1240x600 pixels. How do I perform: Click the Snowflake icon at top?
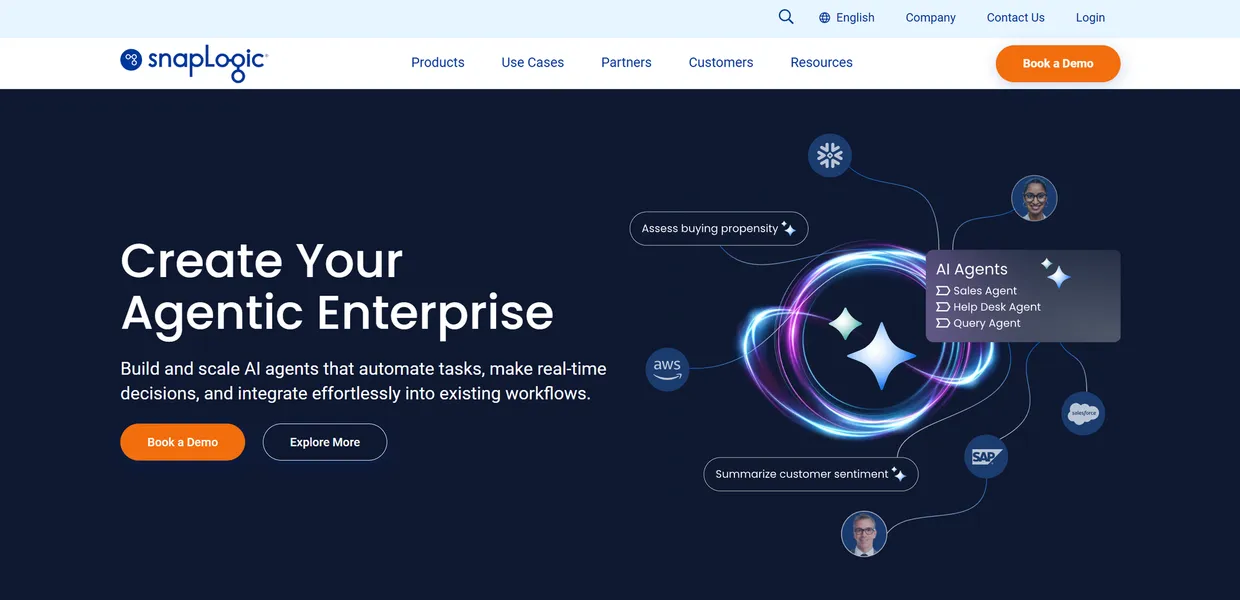coord(829,156)
